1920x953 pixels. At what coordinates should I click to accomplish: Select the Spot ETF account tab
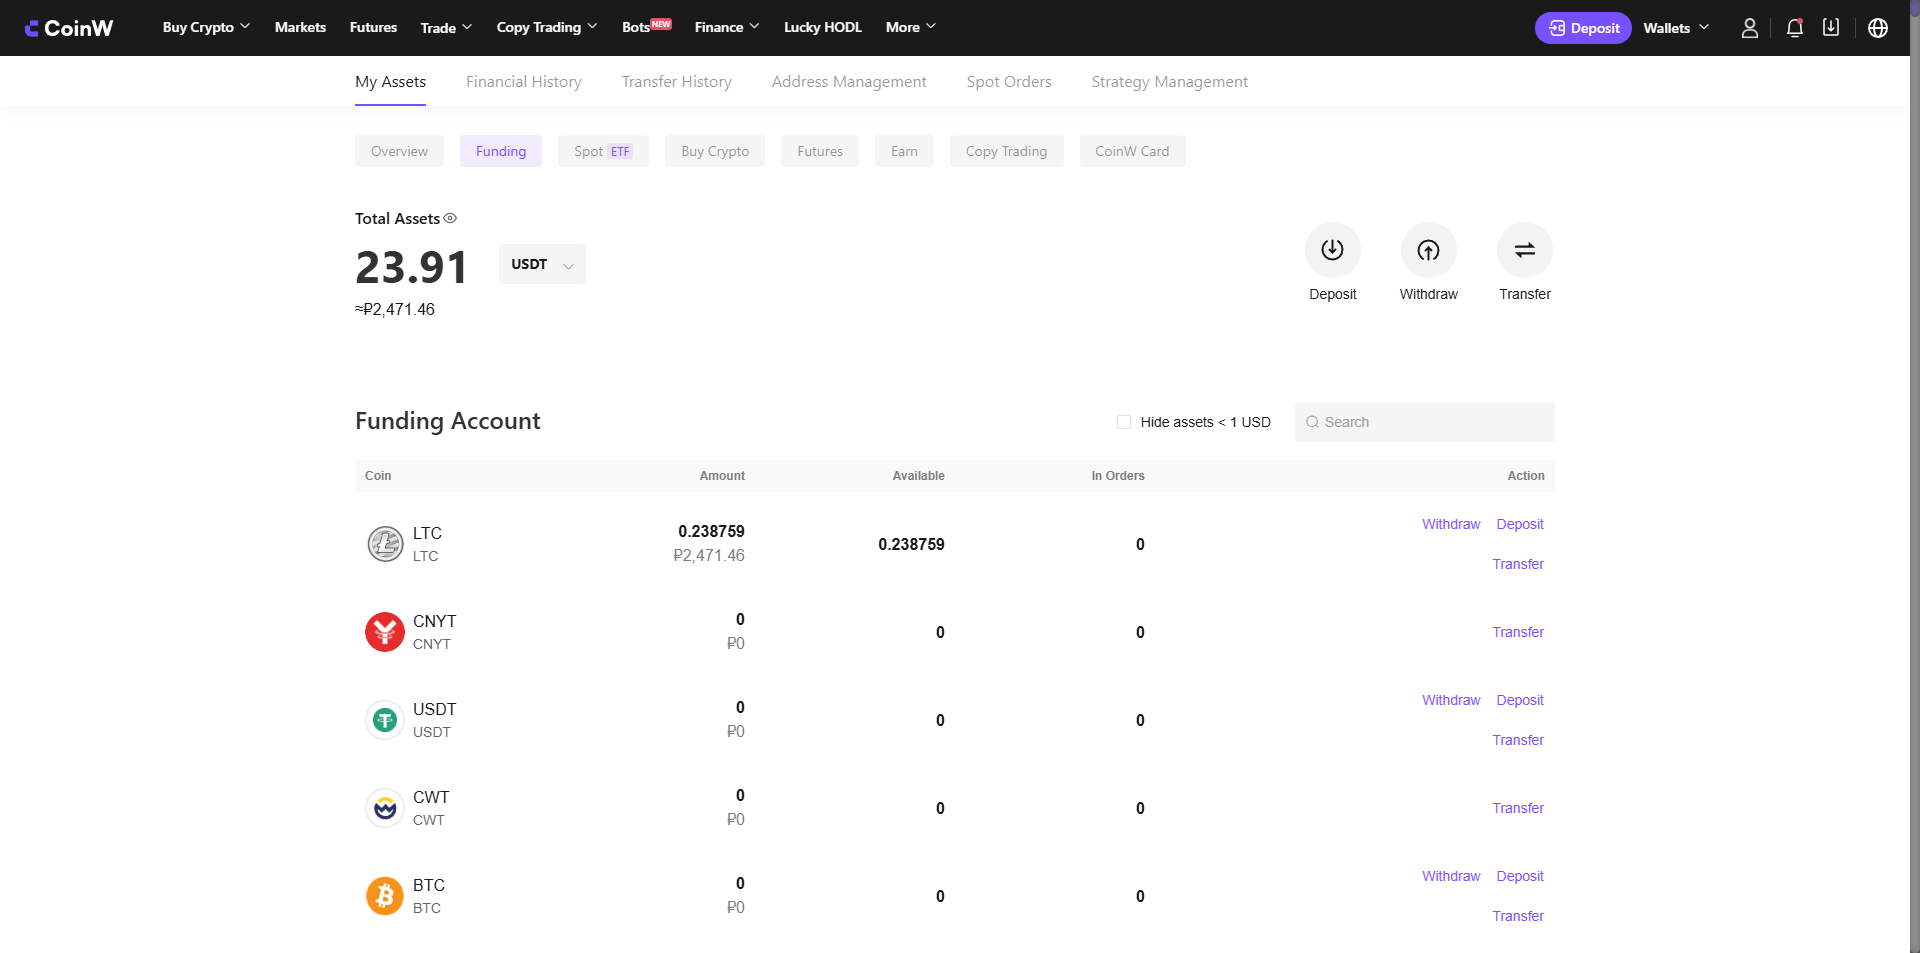pyautogui.click(x=603, y=151)
